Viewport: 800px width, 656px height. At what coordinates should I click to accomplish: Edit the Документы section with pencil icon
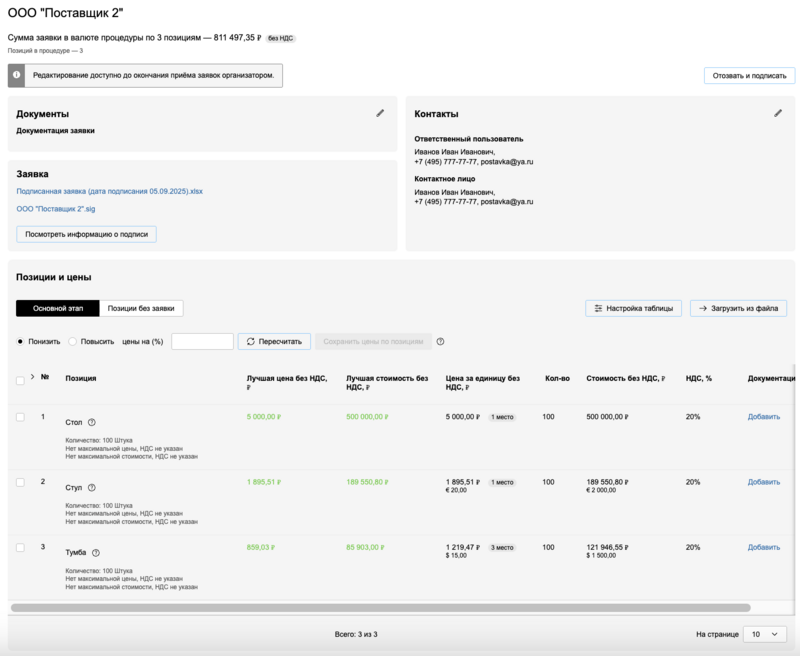380,114
